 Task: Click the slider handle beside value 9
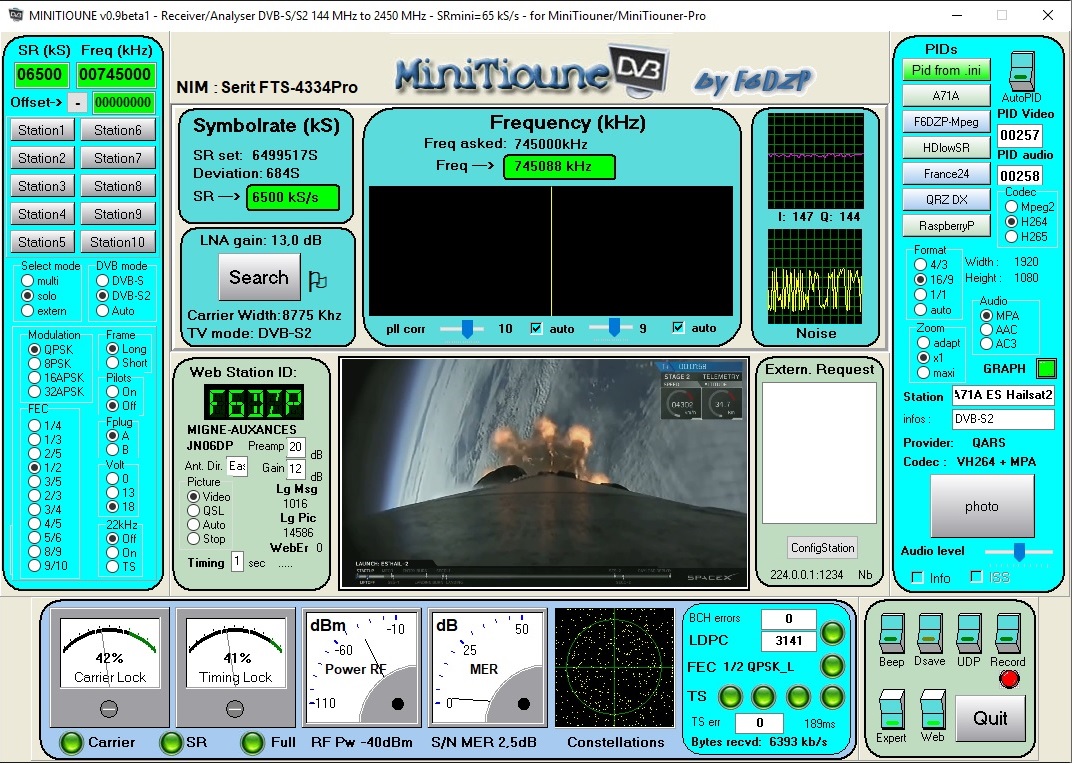click(x=614, y=328)
